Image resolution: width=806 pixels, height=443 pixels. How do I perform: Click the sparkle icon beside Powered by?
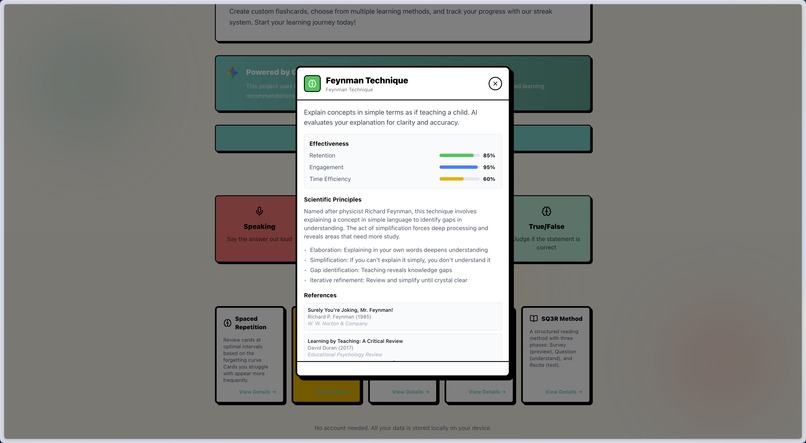click(x=233, y=72)
